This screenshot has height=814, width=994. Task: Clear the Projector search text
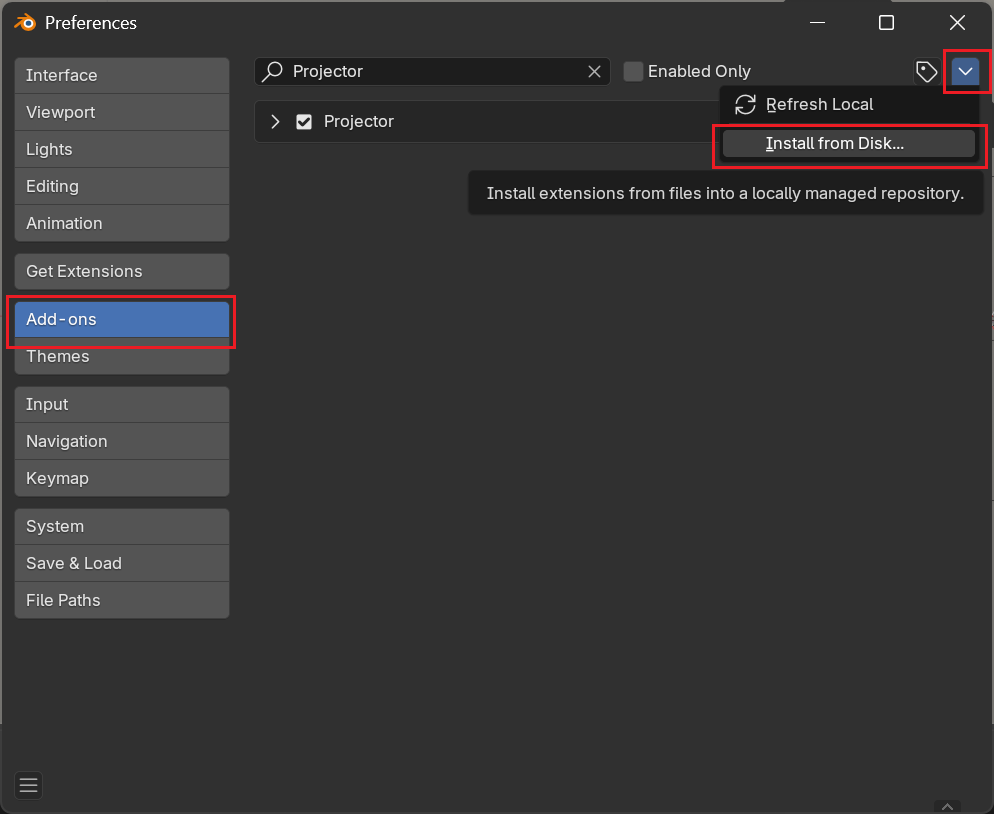pos(594,72)
